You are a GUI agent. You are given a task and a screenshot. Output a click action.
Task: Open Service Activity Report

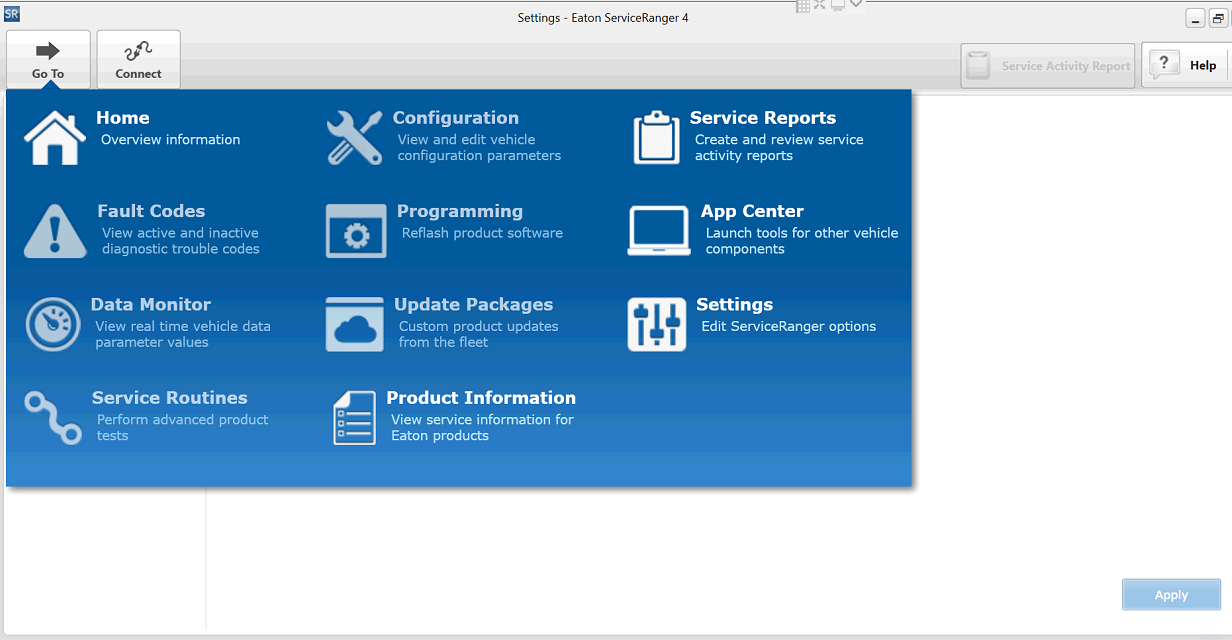(x=1048, y=66)
